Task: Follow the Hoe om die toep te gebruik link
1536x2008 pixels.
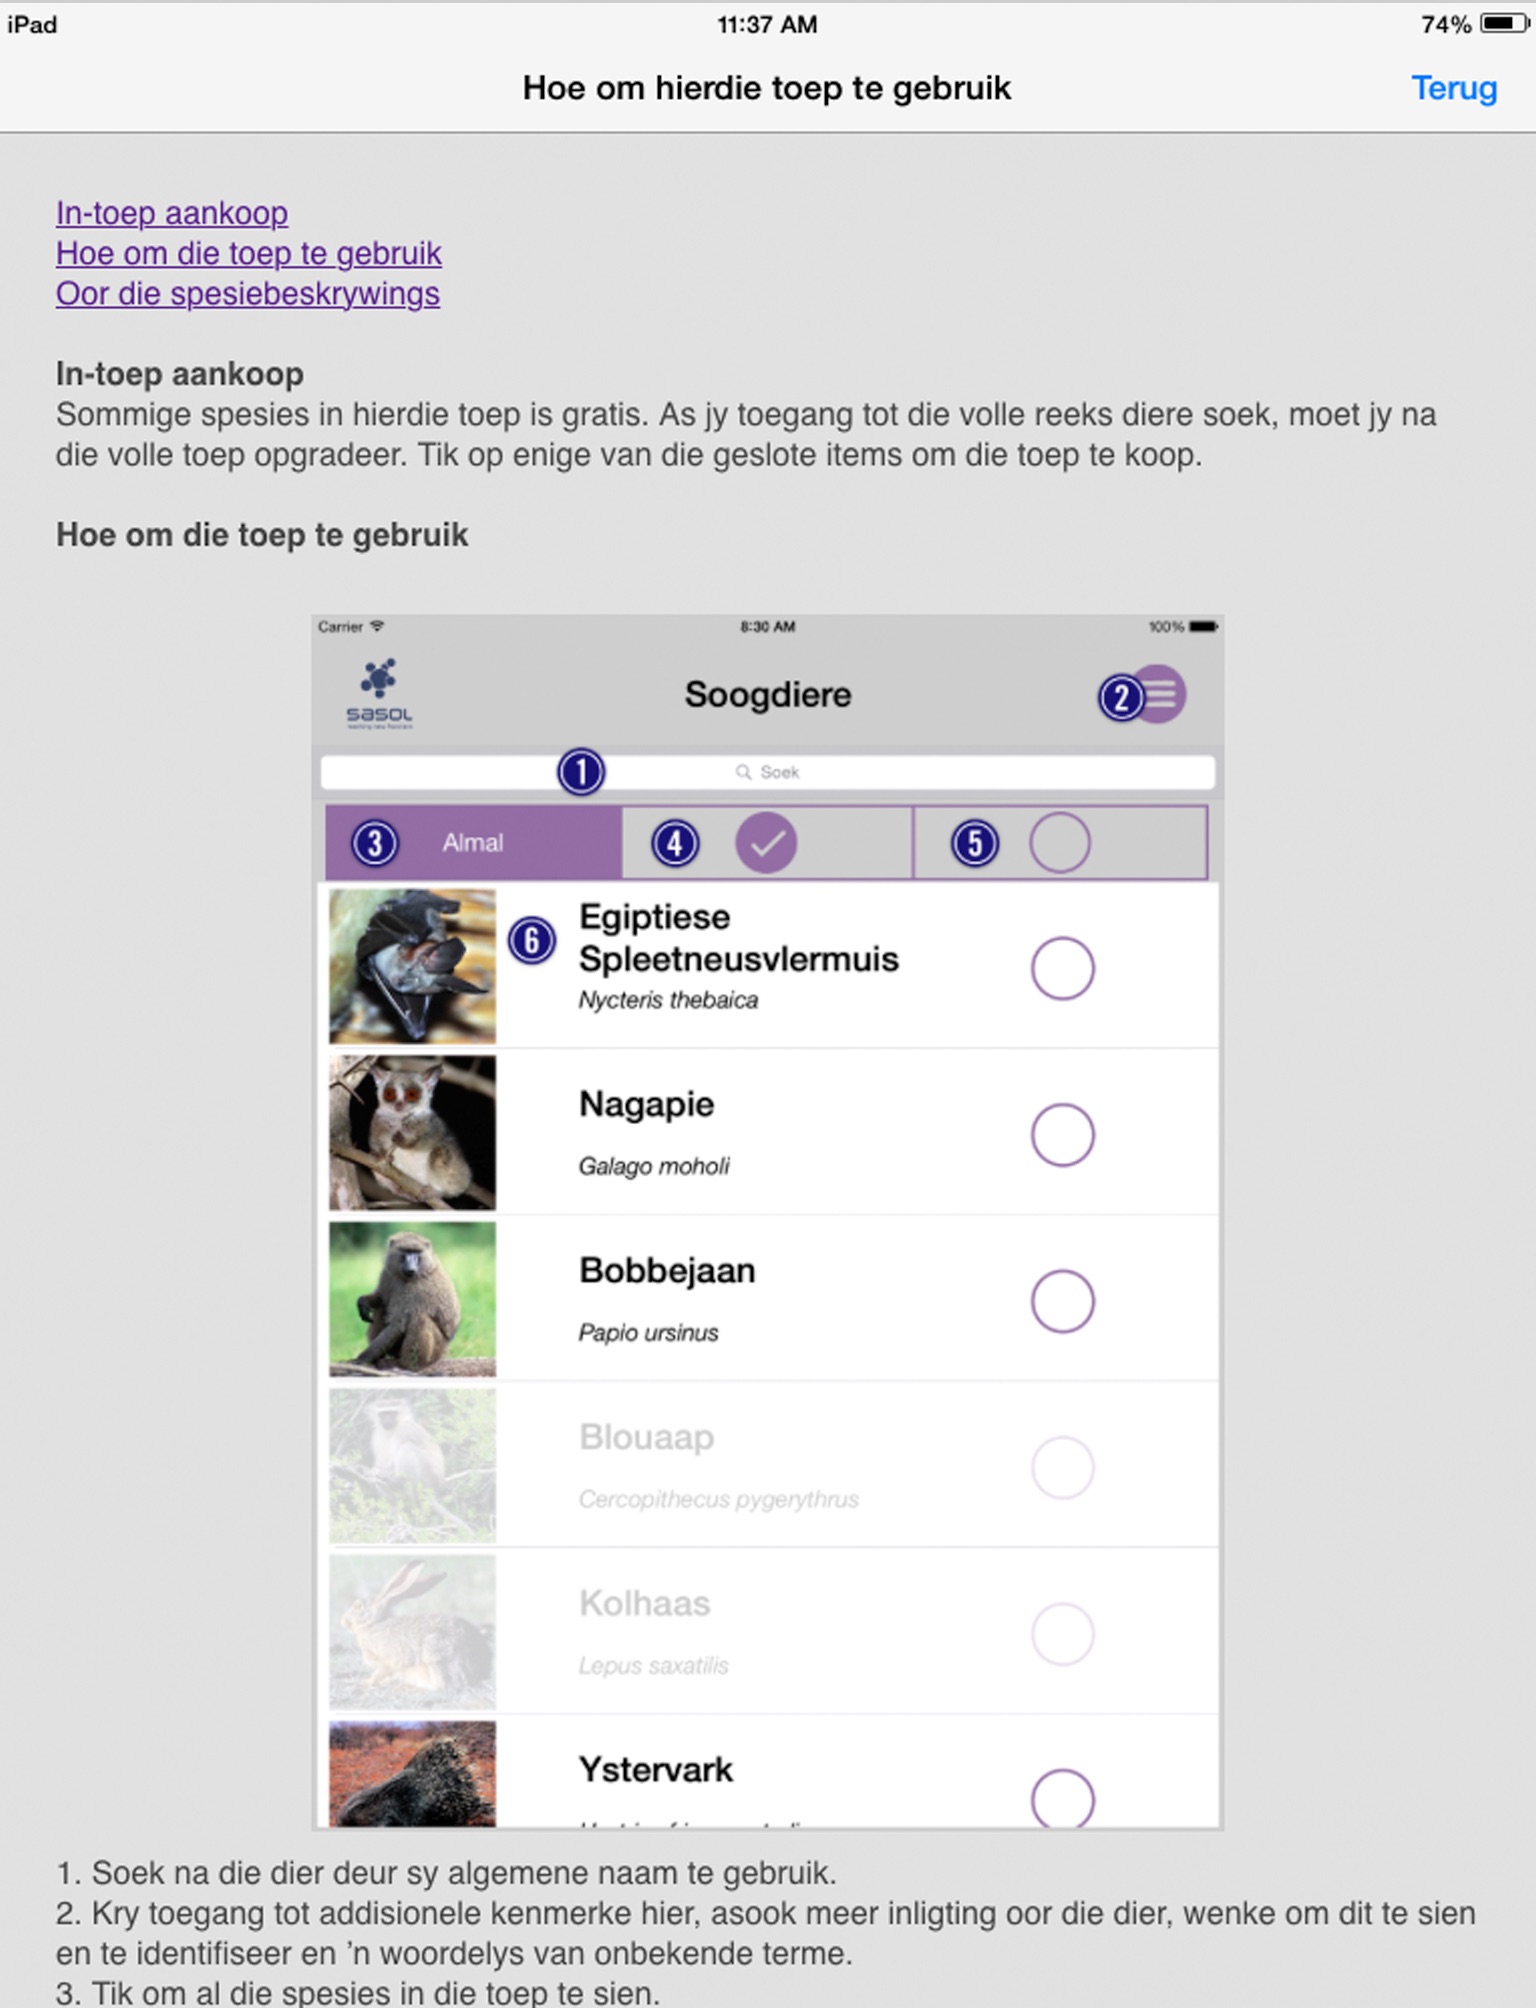Action: point(249,254)
